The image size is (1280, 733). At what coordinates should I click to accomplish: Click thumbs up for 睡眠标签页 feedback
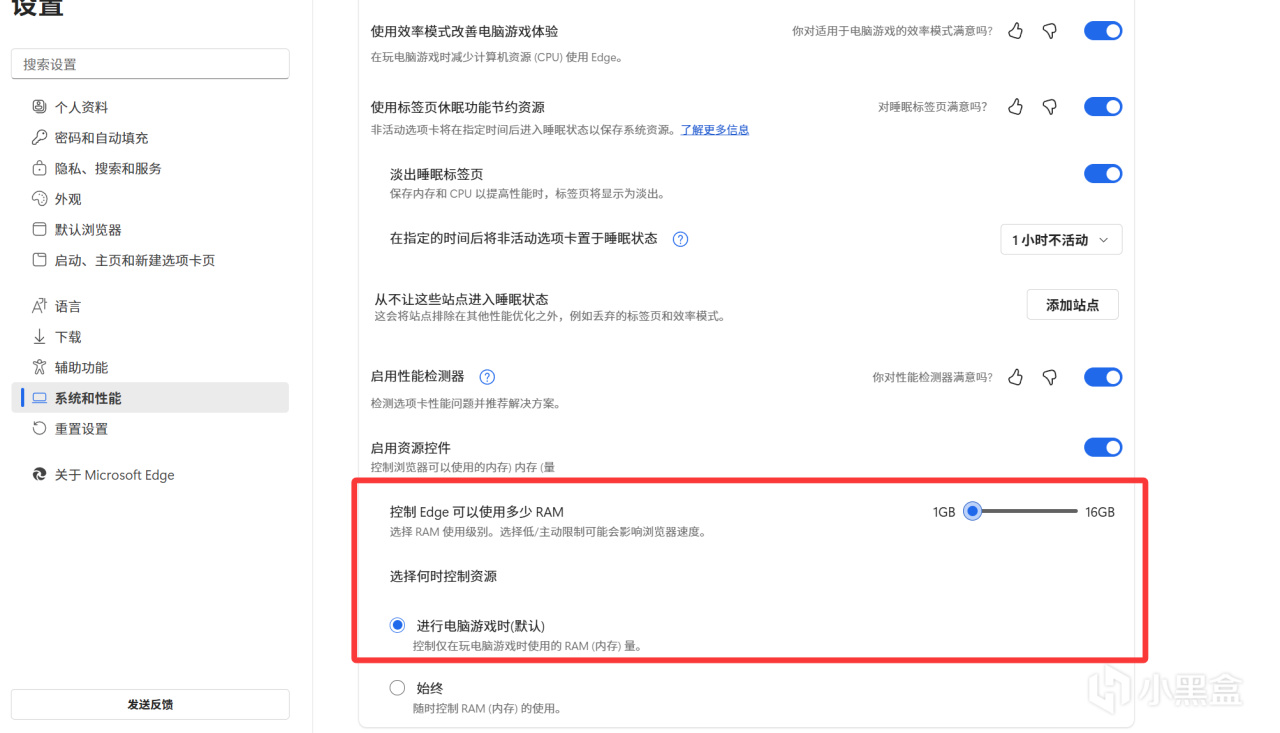tap(1016, 107)
